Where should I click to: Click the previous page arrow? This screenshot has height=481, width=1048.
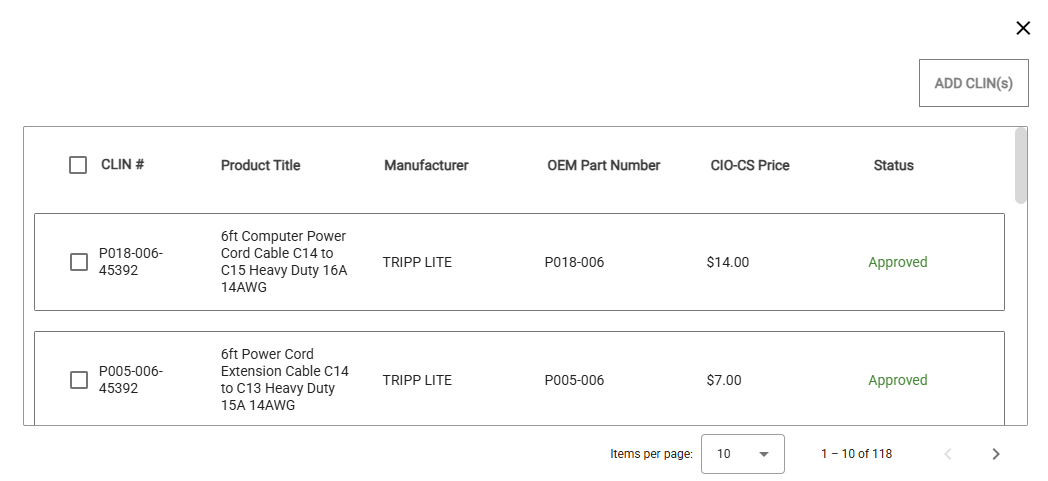948,454
